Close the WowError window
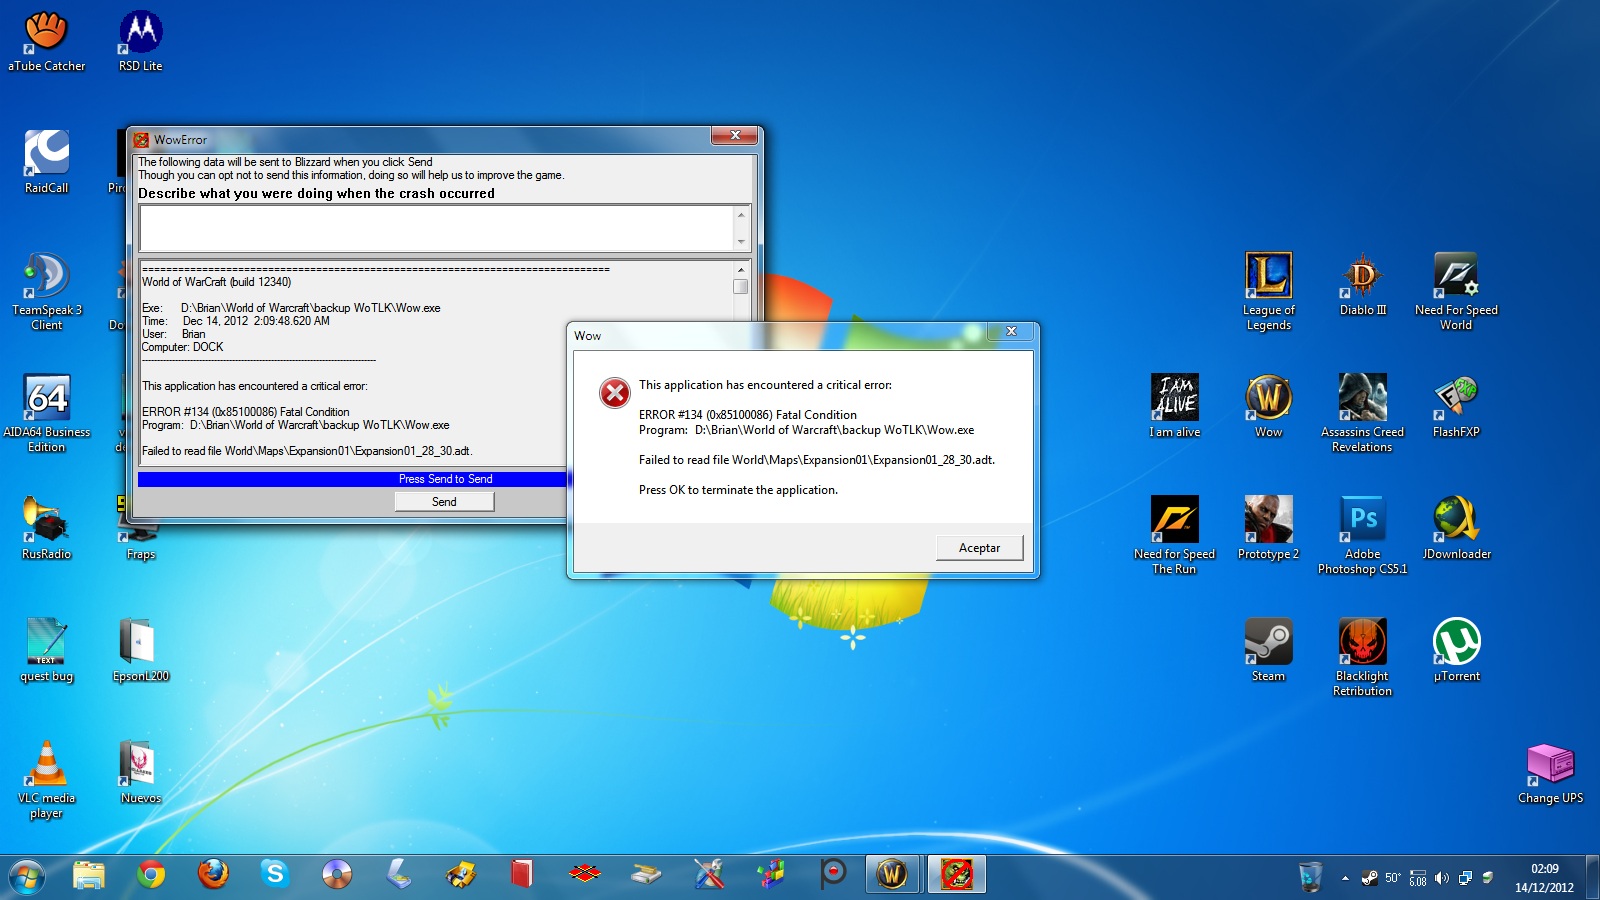The width and height of the screenshot is (1600, 900). point(735,135)
